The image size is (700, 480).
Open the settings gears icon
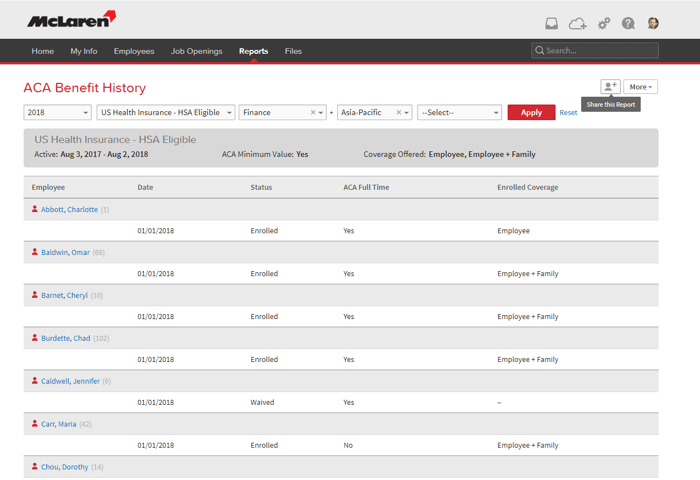pos(604,23)
